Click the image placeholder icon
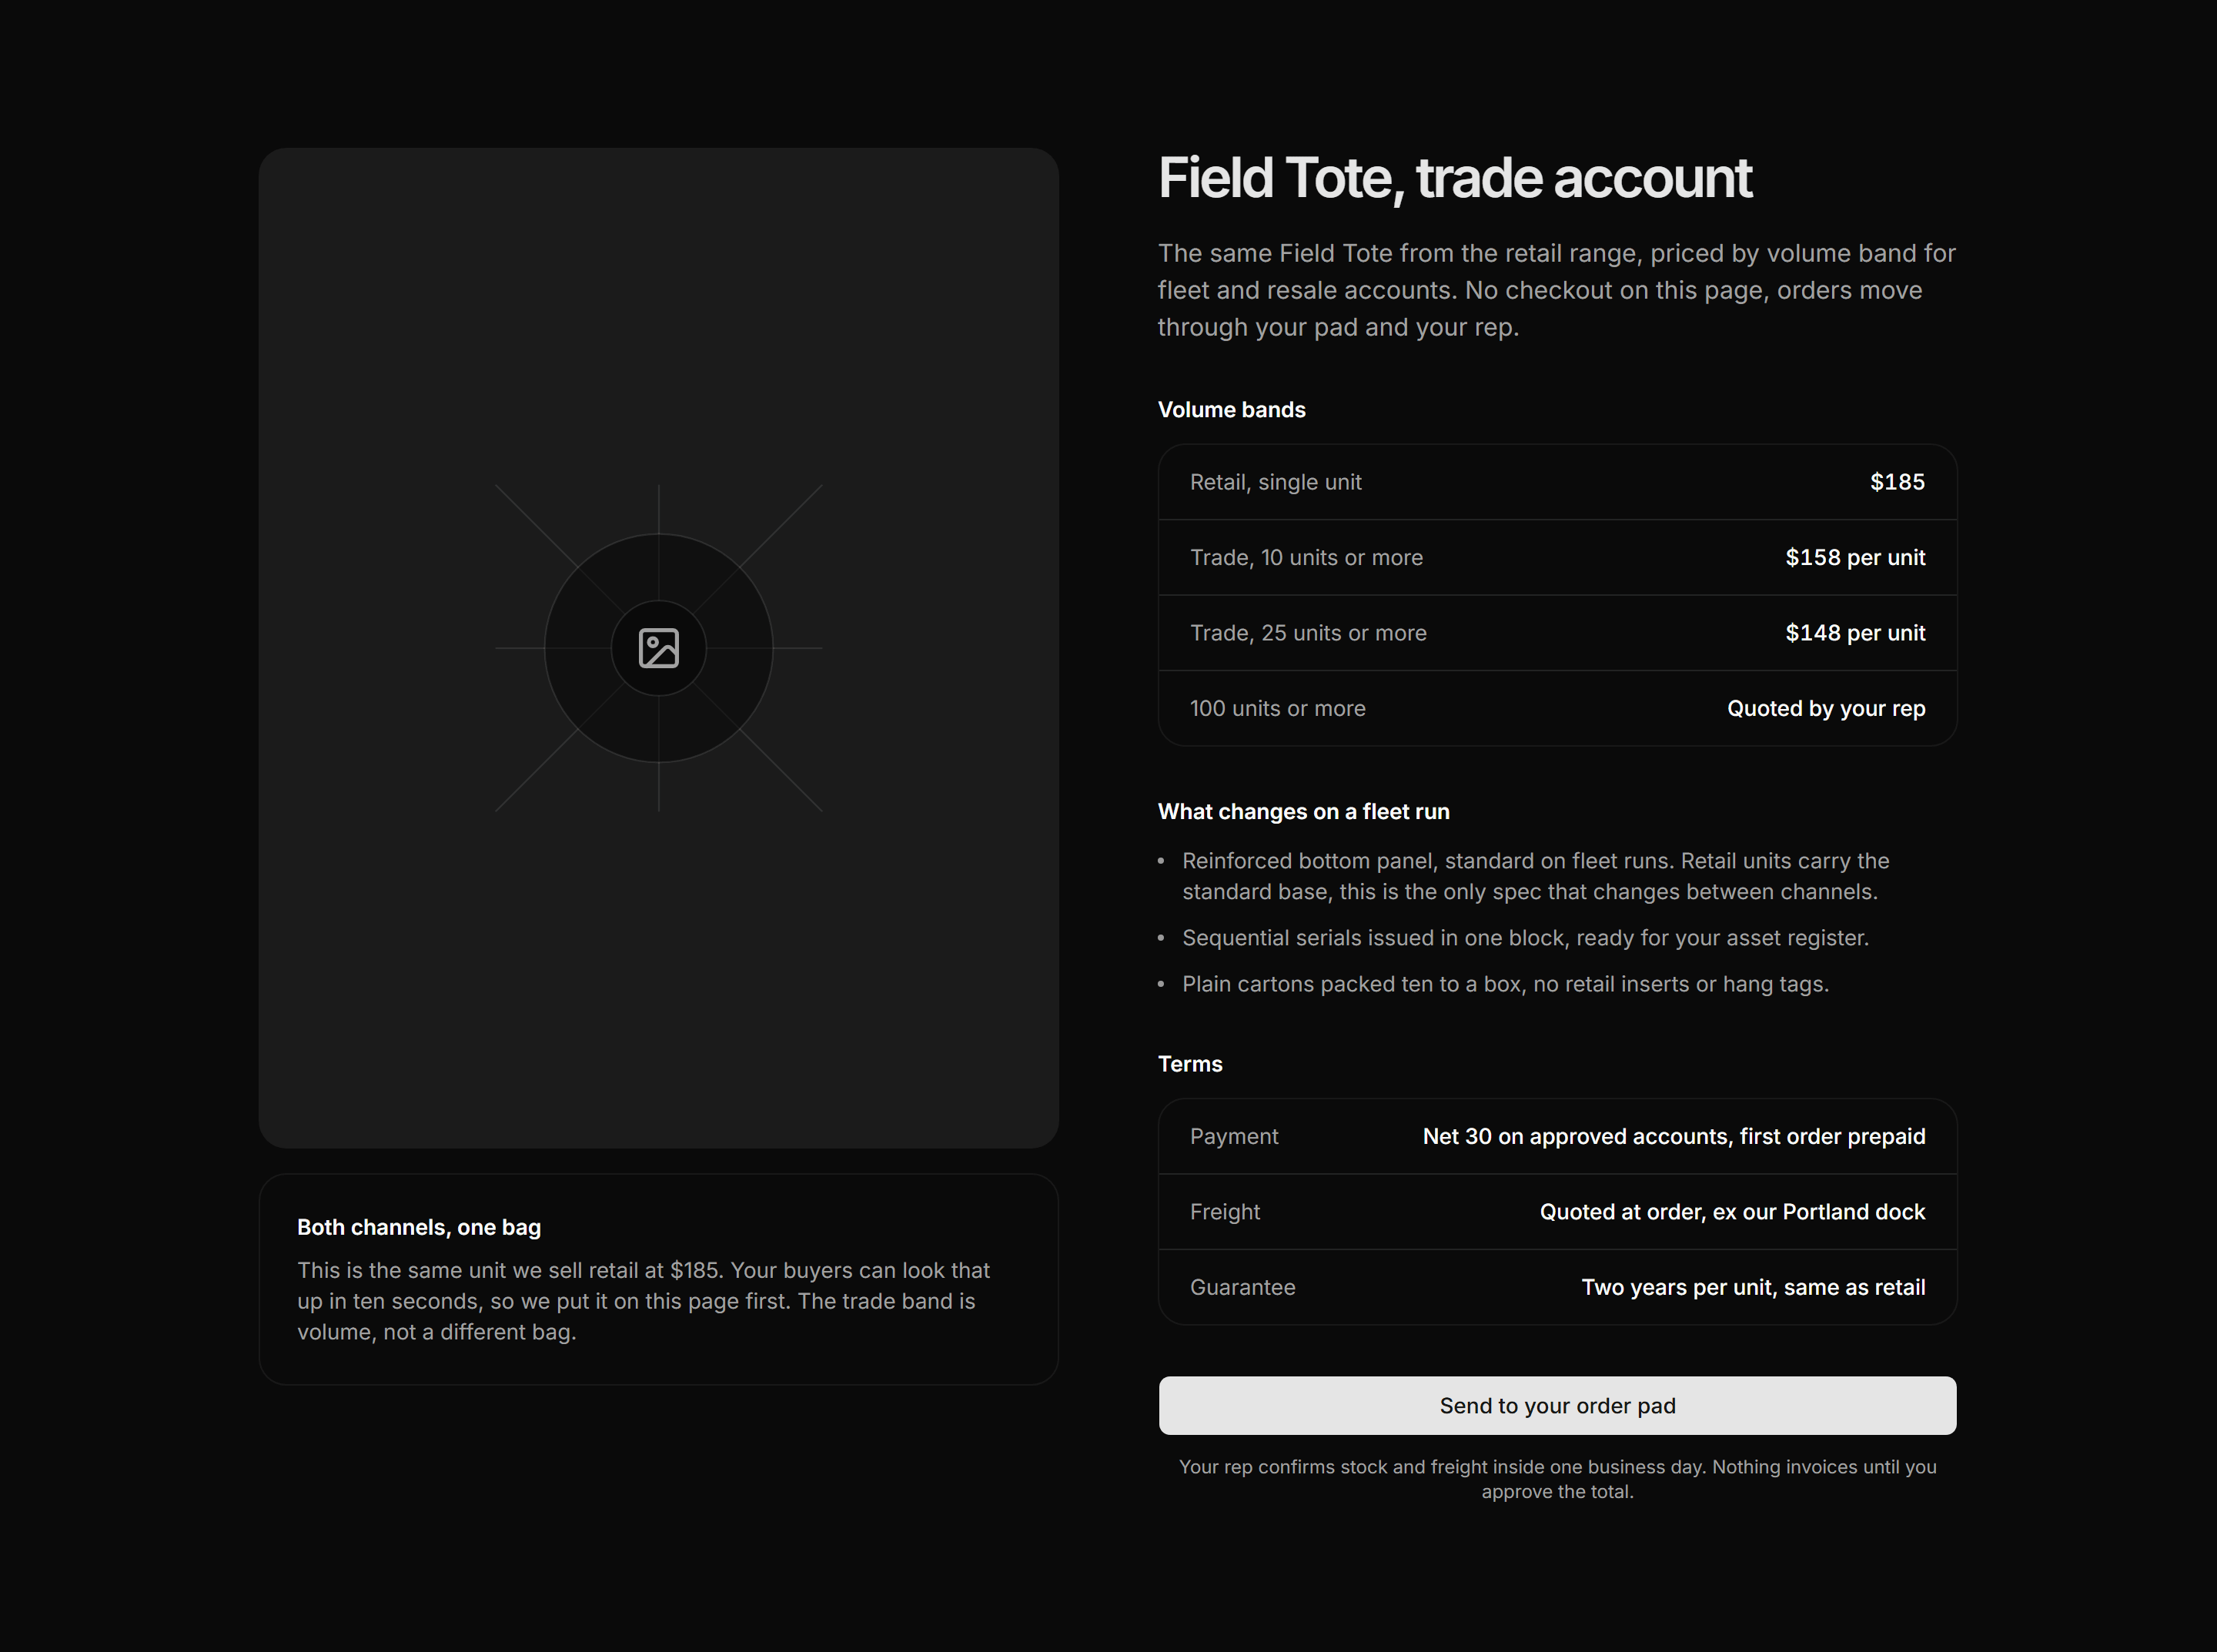Image resolution: width=2217 pixels, height=1652 pixels. click(658, 648)
